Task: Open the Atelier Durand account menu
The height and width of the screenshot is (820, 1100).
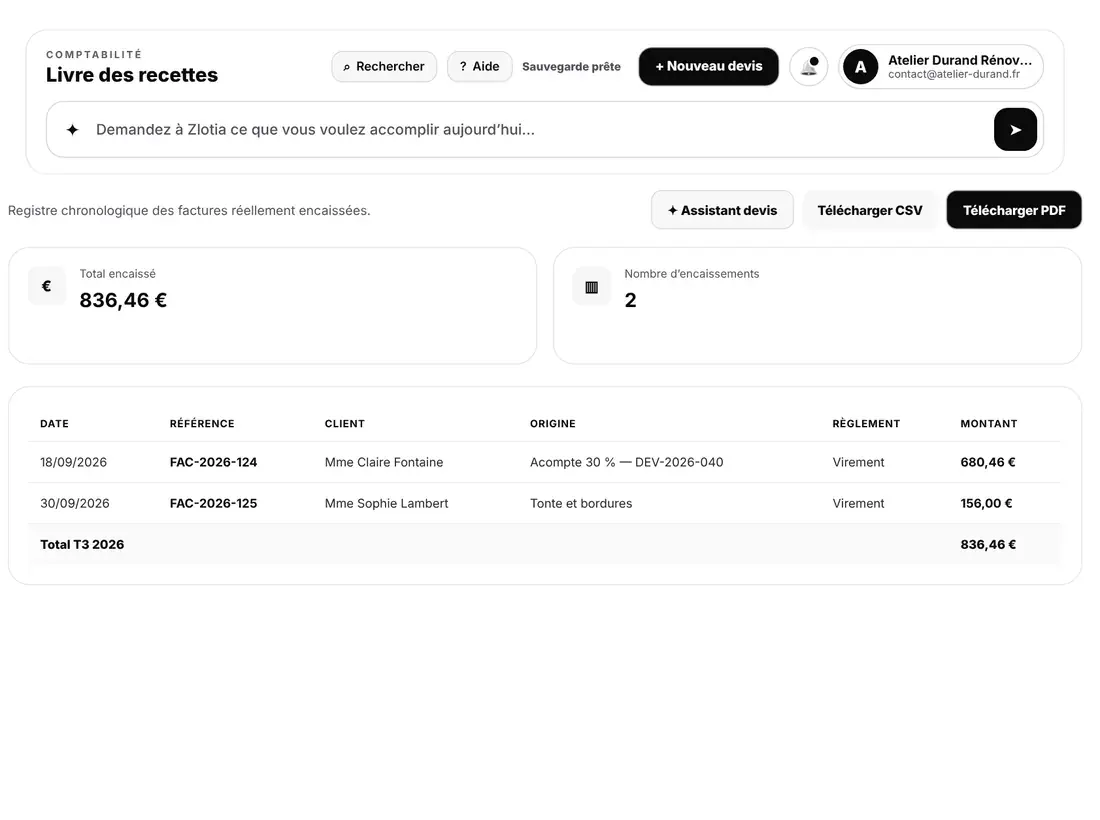Action: (x=941, y=67)
